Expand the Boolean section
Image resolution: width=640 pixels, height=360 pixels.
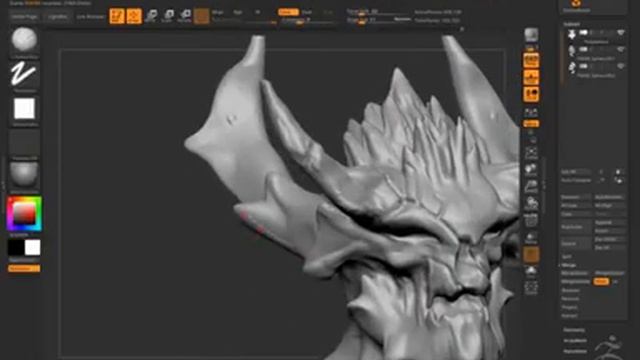click(x=571, y=290)
